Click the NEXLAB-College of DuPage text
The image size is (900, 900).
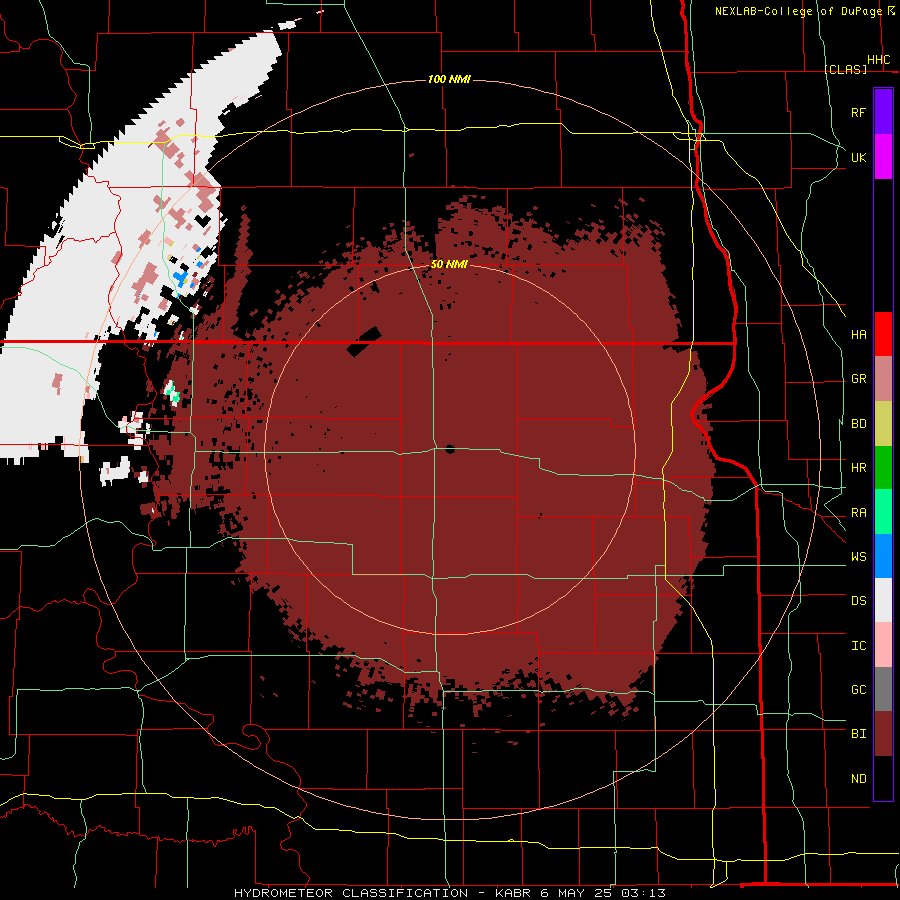pos(798,11)
